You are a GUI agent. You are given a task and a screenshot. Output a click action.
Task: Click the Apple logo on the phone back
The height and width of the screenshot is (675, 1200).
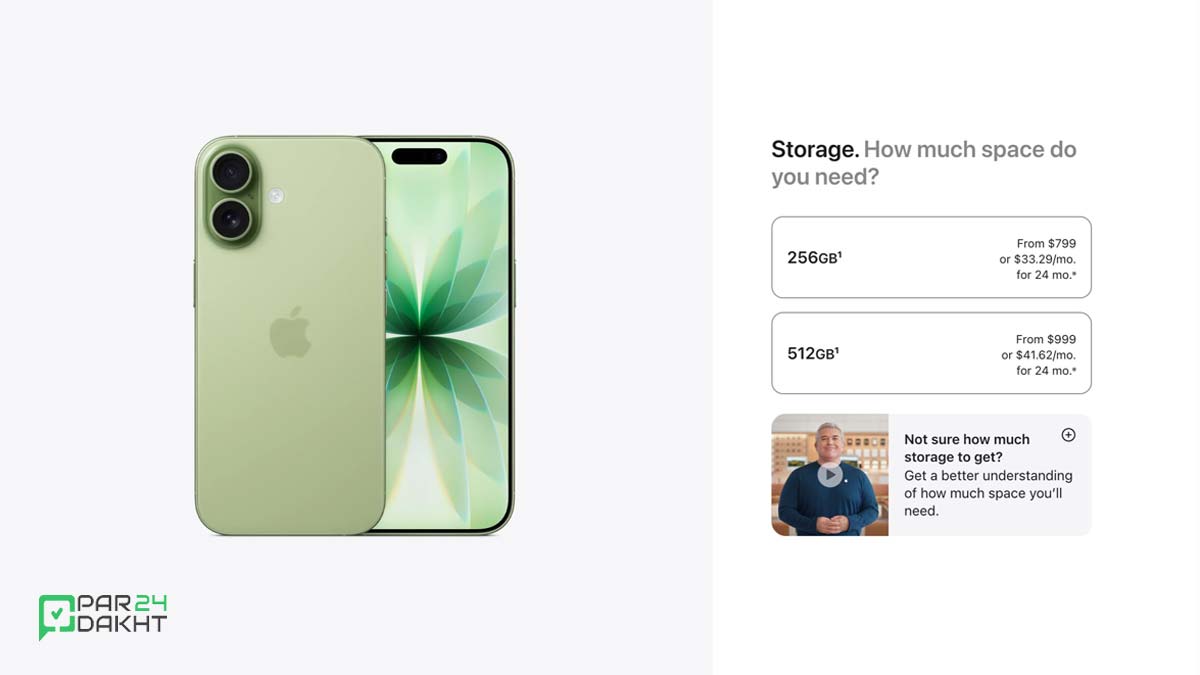point(290,333)
